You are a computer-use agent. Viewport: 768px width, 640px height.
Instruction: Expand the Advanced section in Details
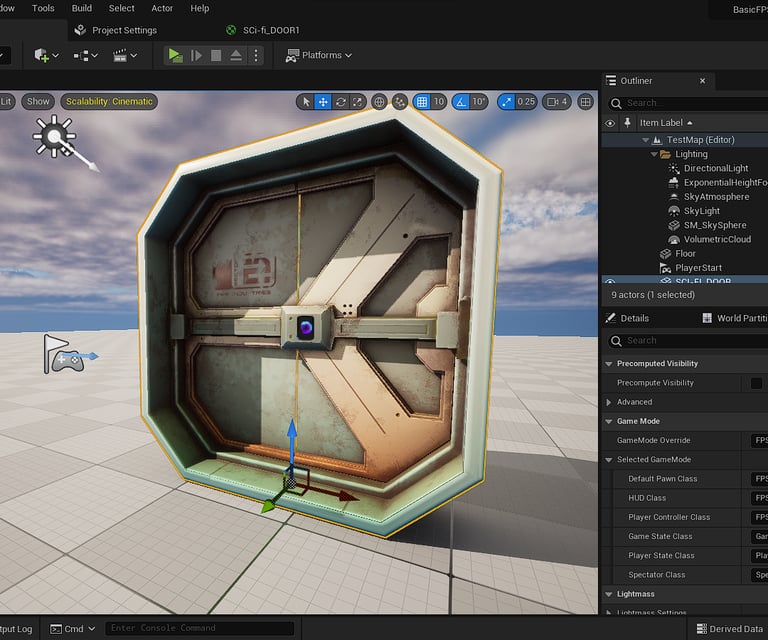609,402
